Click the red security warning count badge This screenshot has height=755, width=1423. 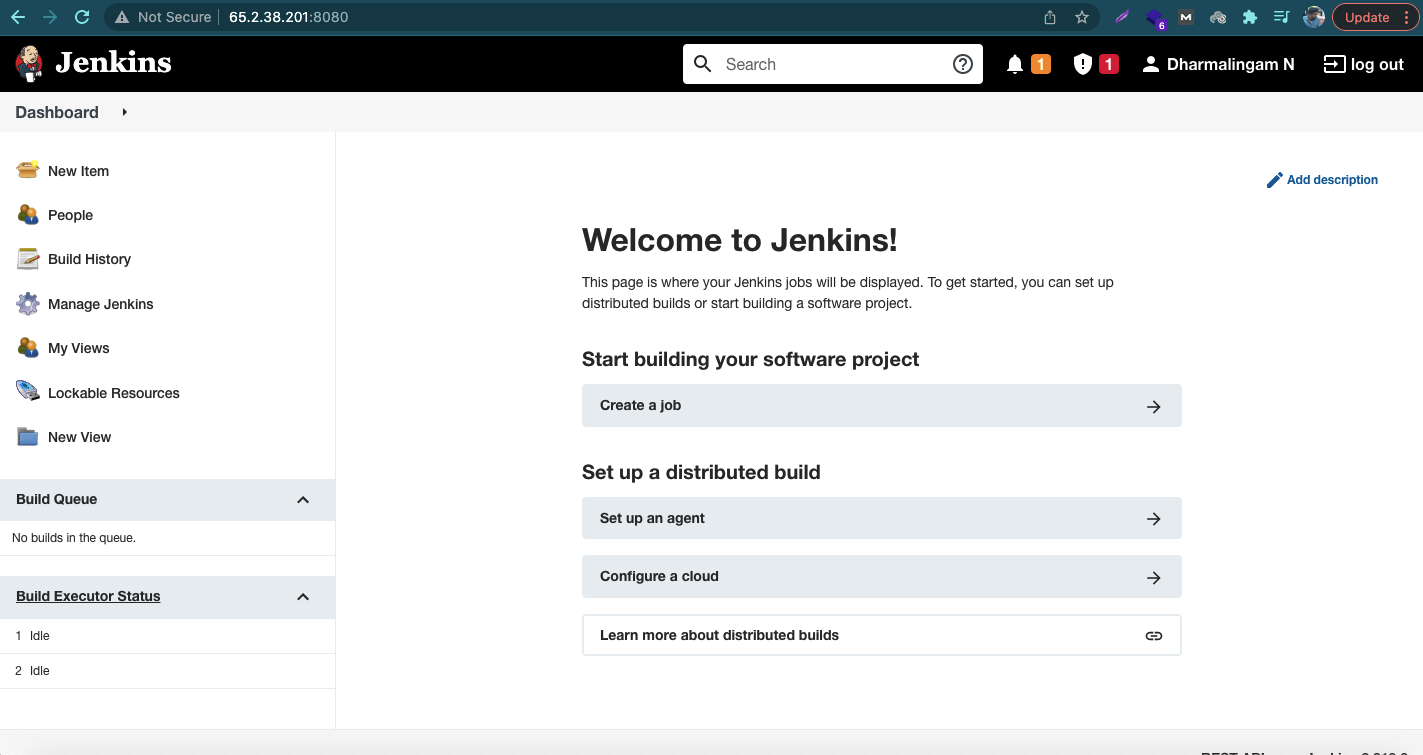point(1108,64)
